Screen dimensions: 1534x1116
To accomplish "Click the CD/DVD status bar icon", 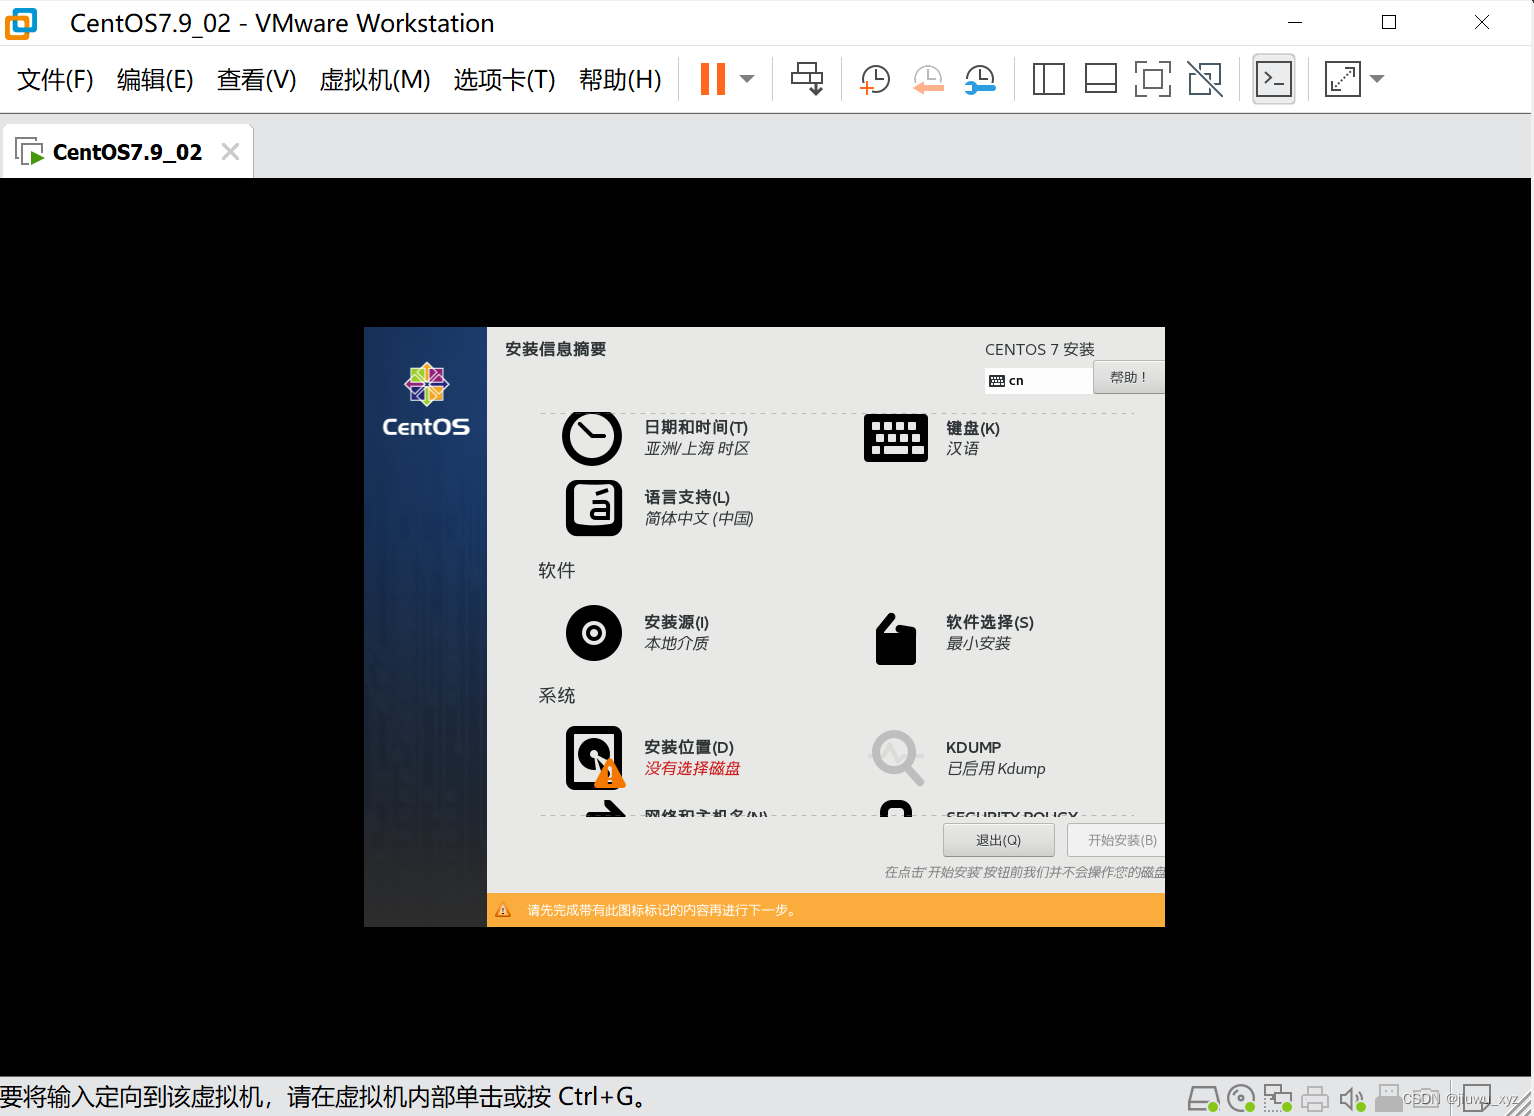I will [1241, 1098].
